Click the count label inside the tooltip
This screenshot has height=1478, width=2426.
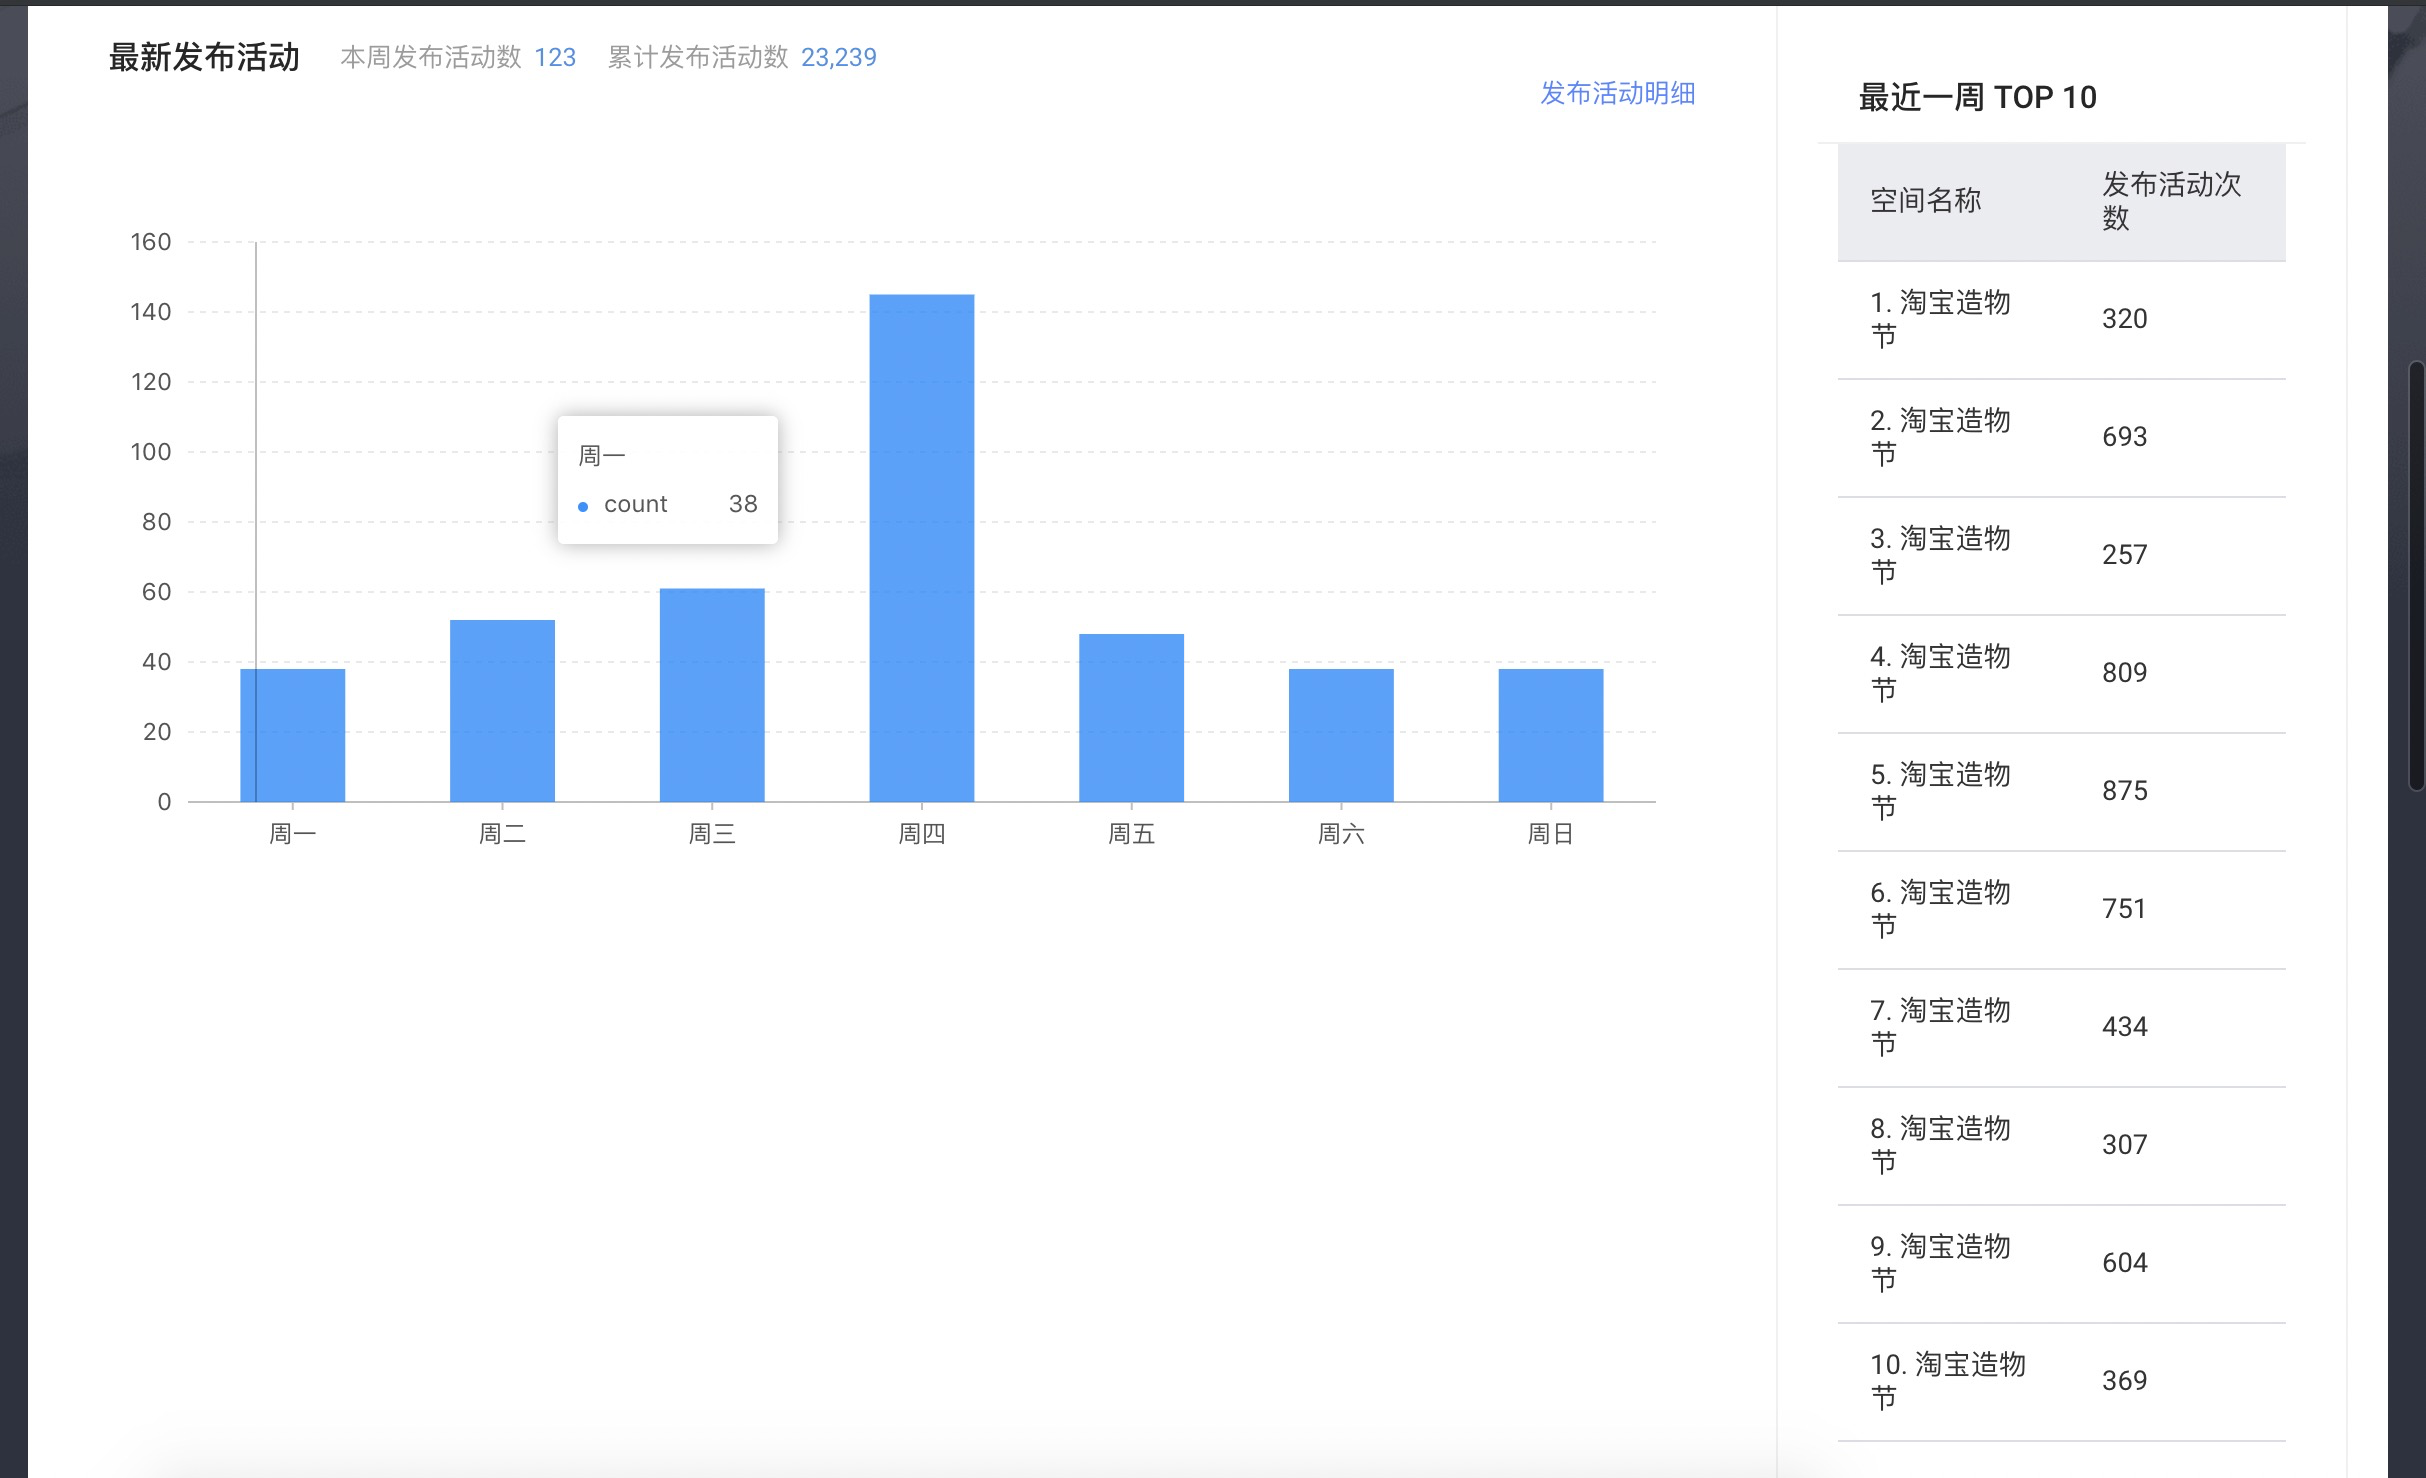pyautogui.click(x=636, y=503)
